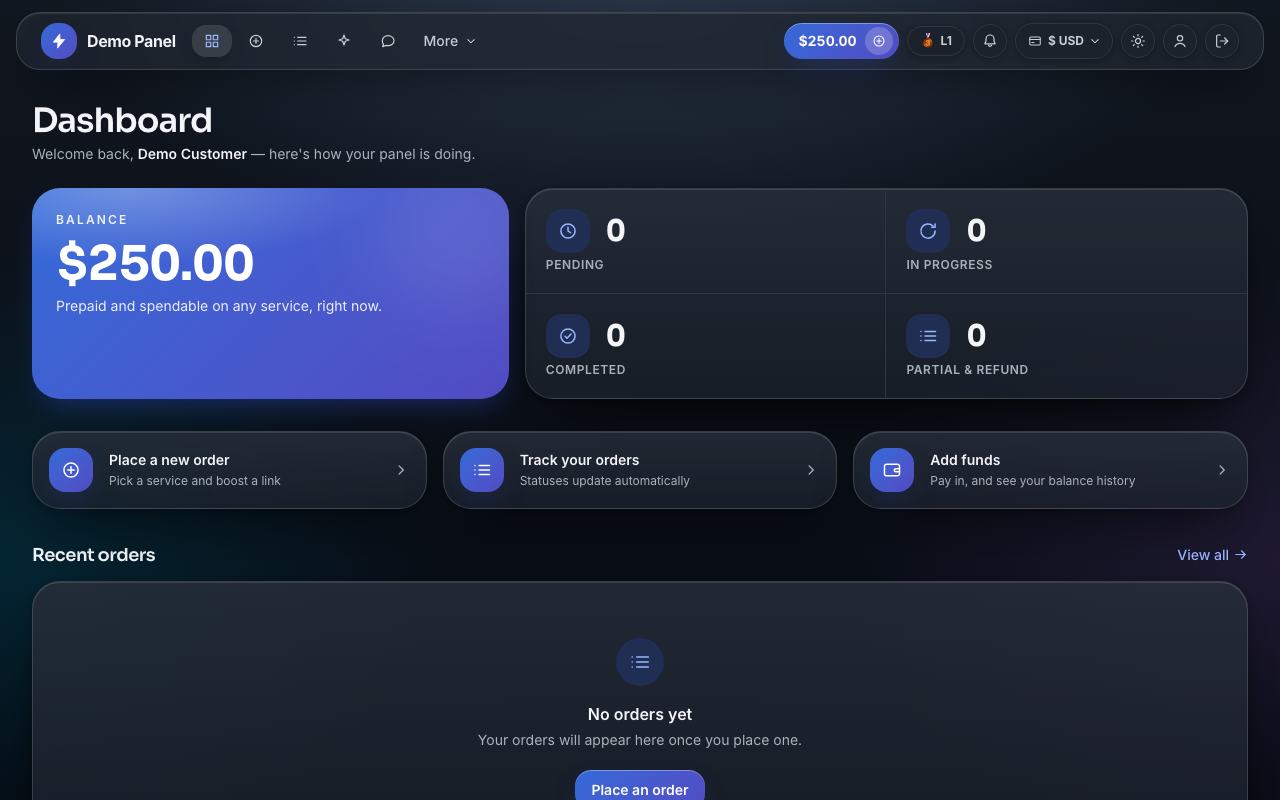
Task: Expand the More menu
Action: coord(449,41)
